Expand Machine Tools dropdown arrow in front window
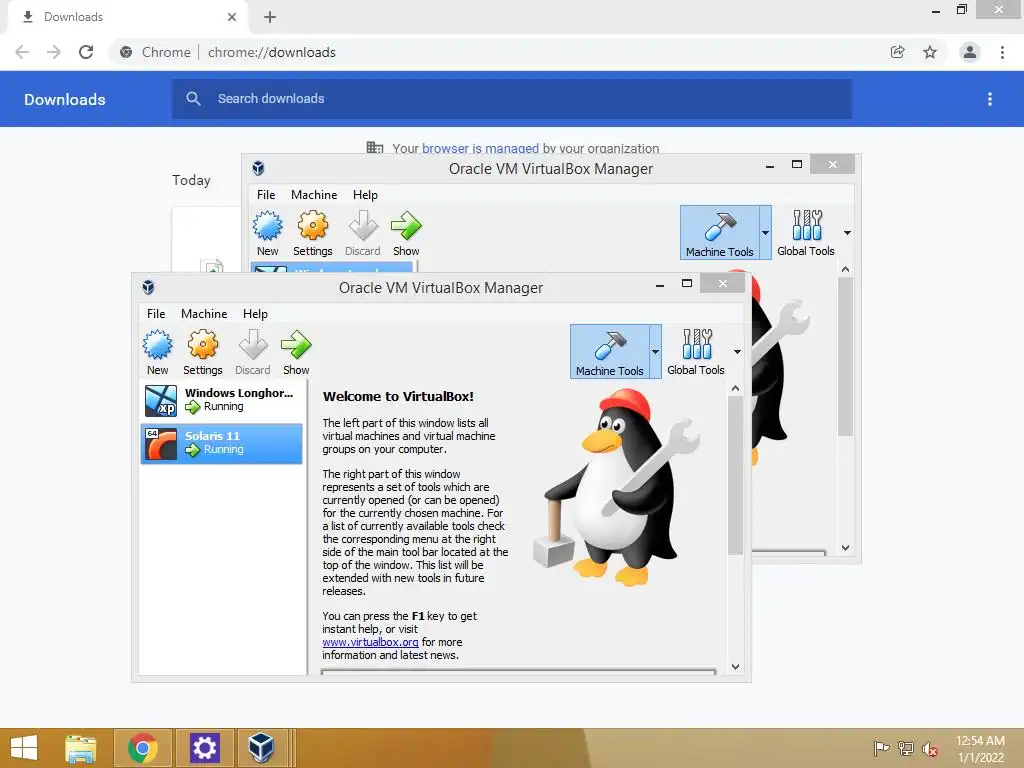 (x=655, y=352)
